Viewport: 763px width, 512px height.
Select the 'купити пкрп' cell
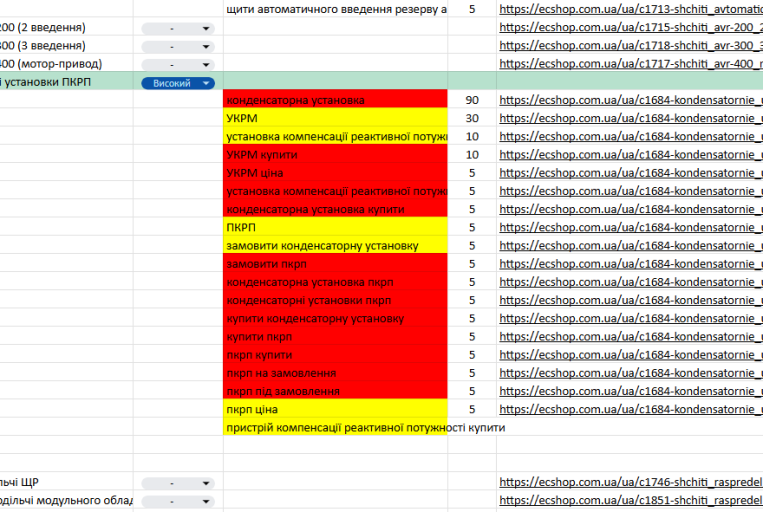pos(335,336)
